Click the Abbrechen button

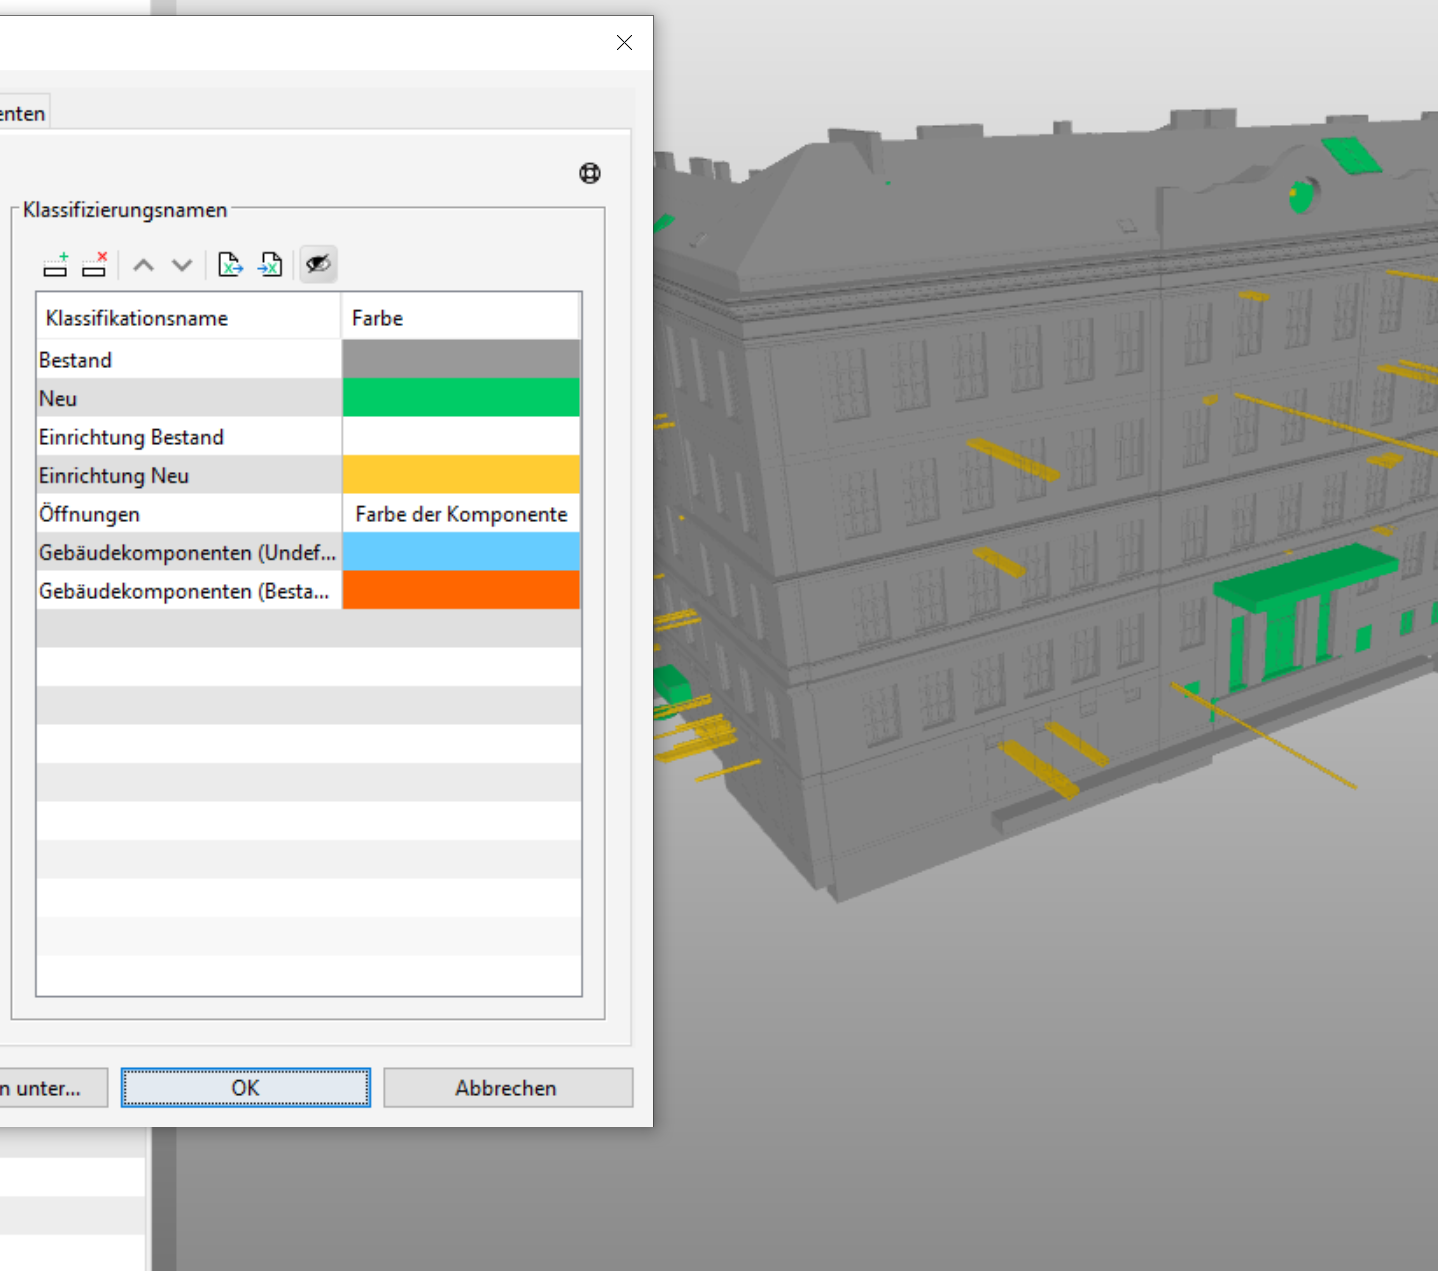pos(508,1088)
